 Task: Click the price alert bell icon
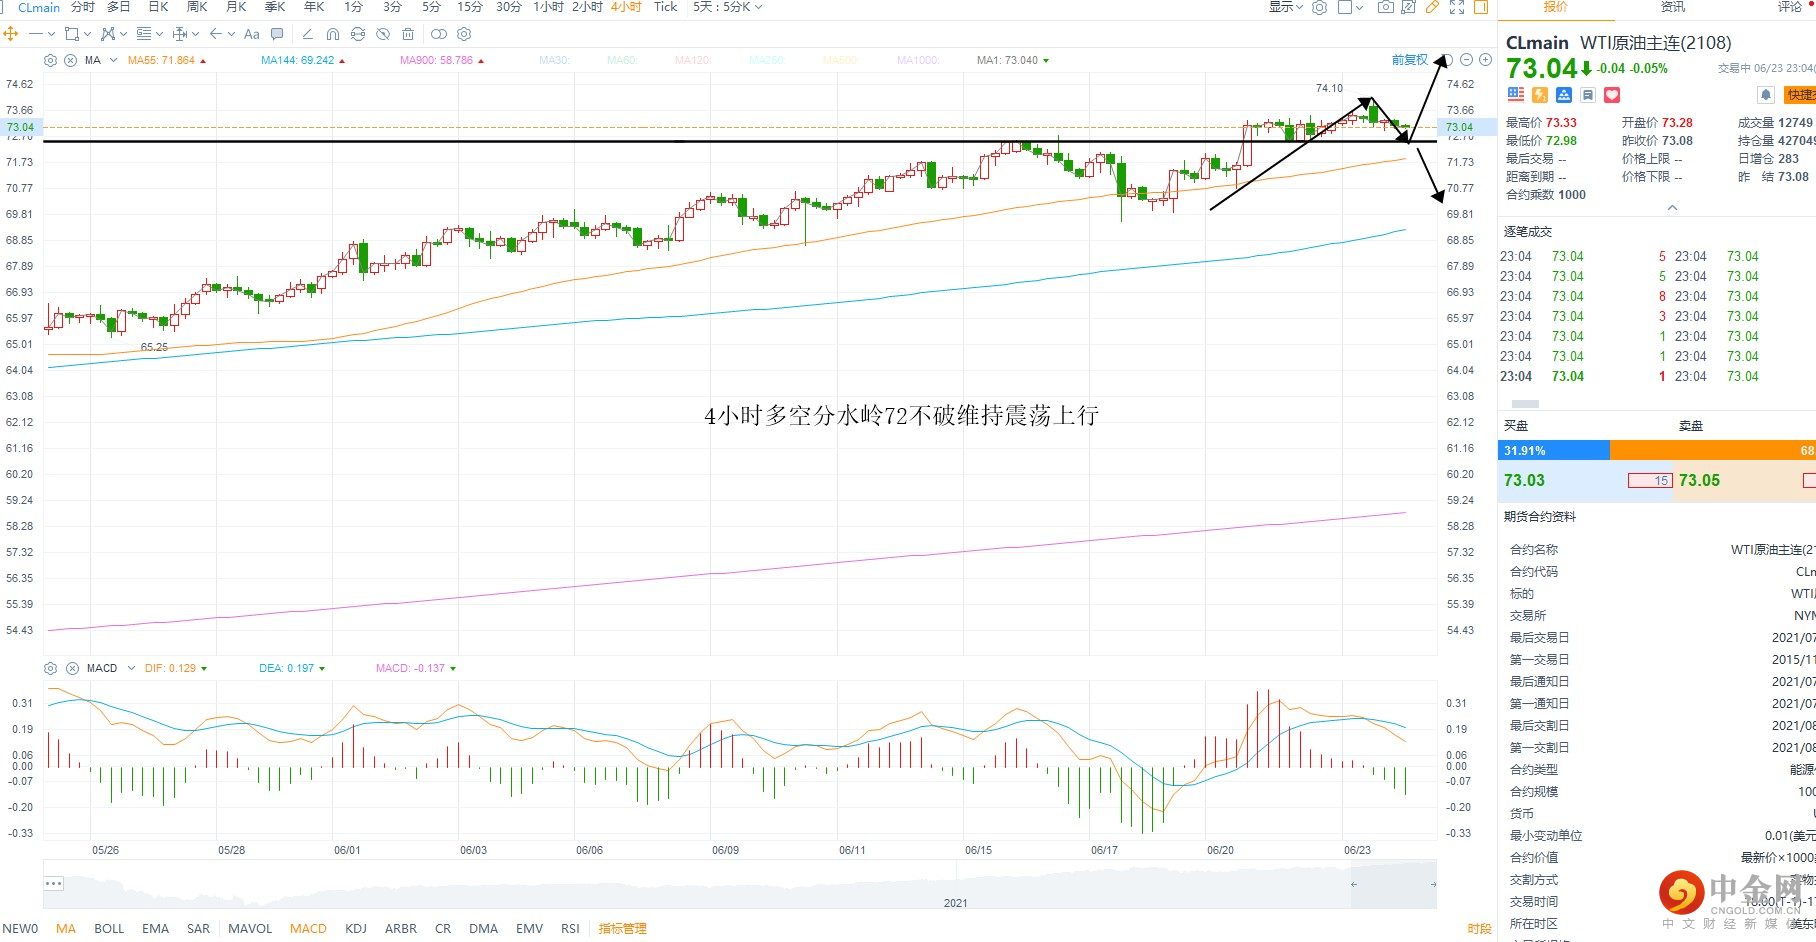1766,95
